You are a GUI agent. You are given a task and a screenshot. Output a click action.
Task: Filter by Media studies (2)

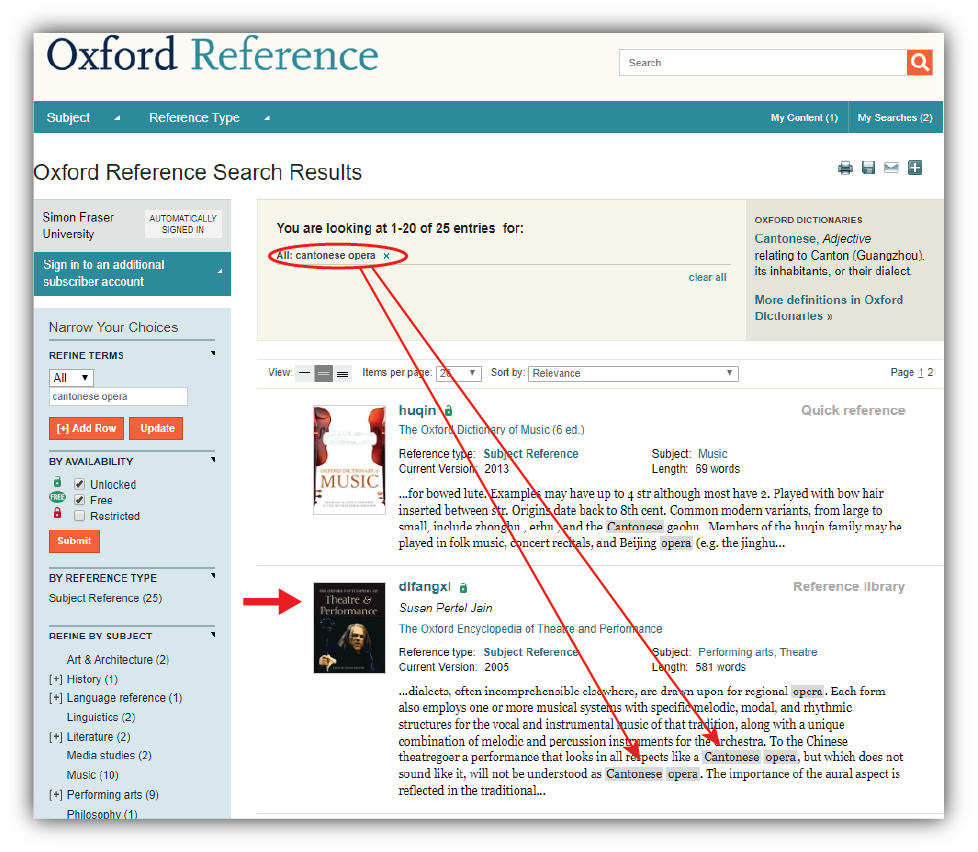coord(109,755)
